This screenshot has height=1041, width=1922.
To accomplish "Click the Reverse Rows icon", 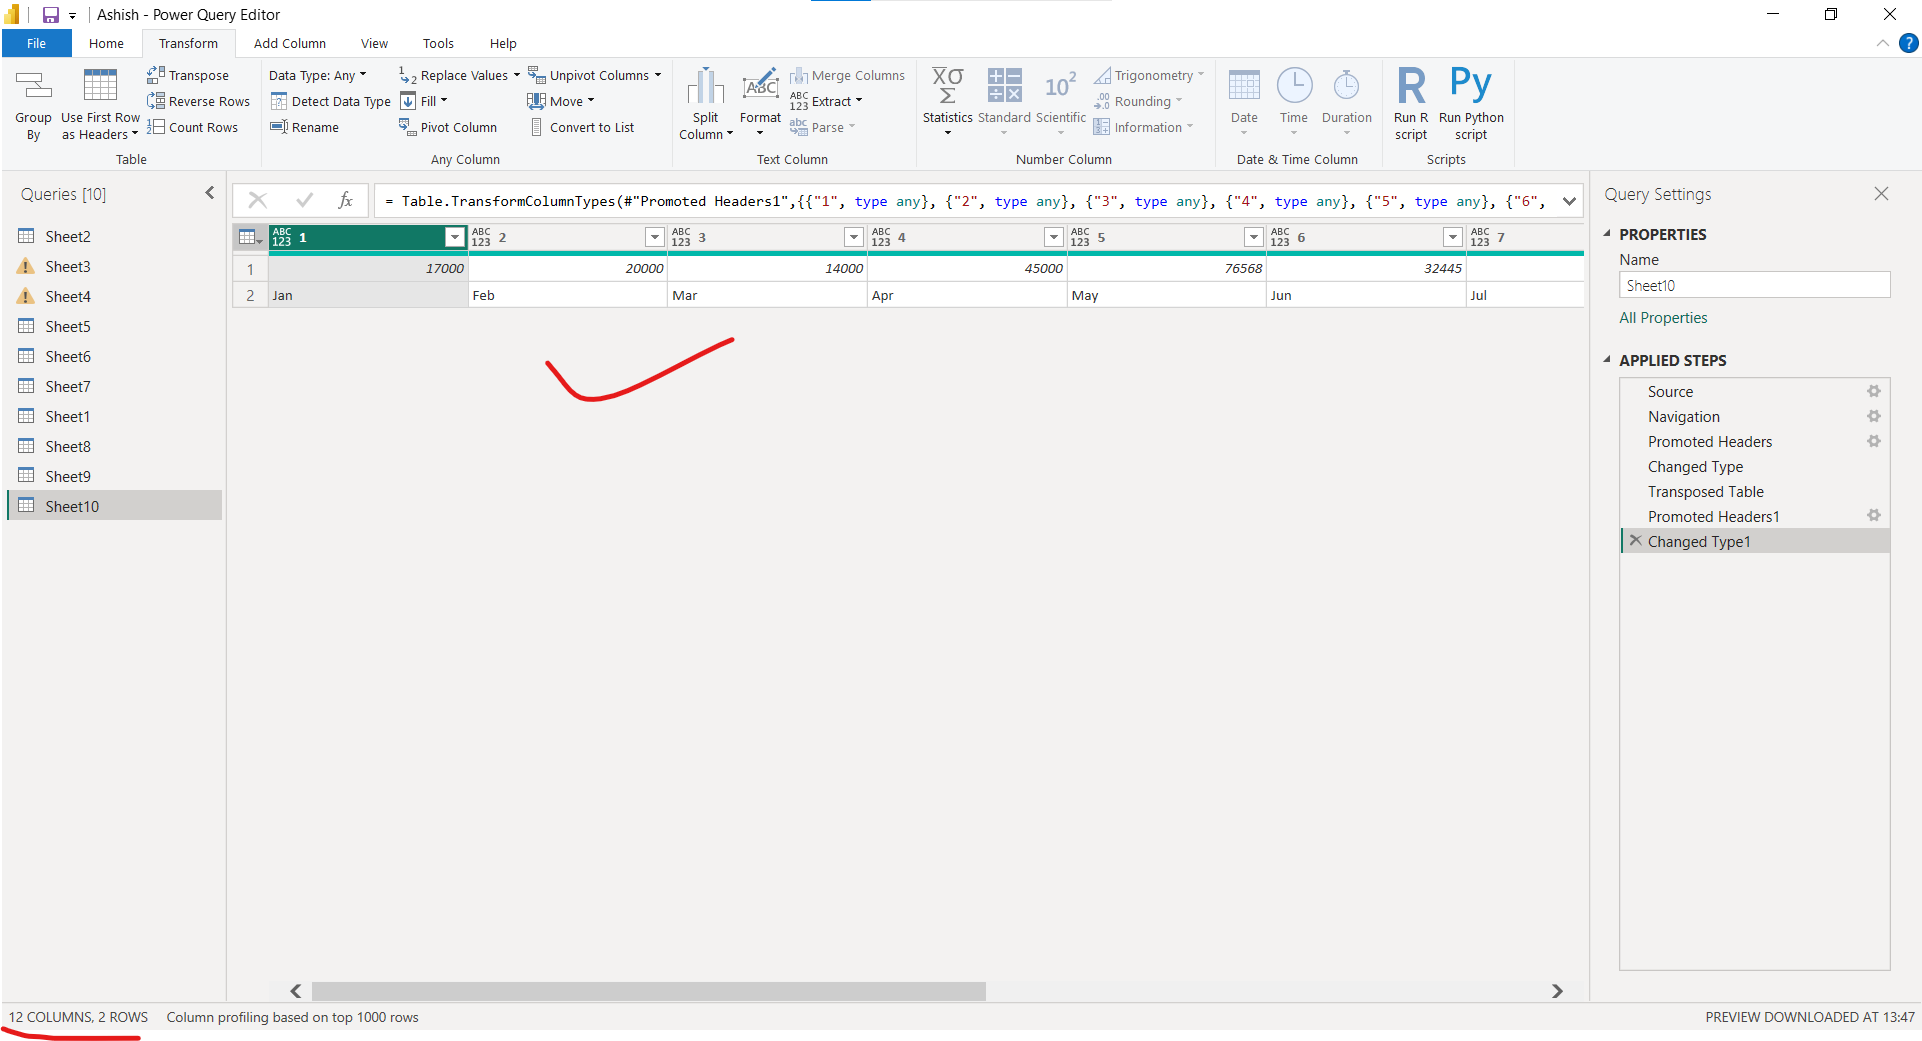I will [156, 101].
